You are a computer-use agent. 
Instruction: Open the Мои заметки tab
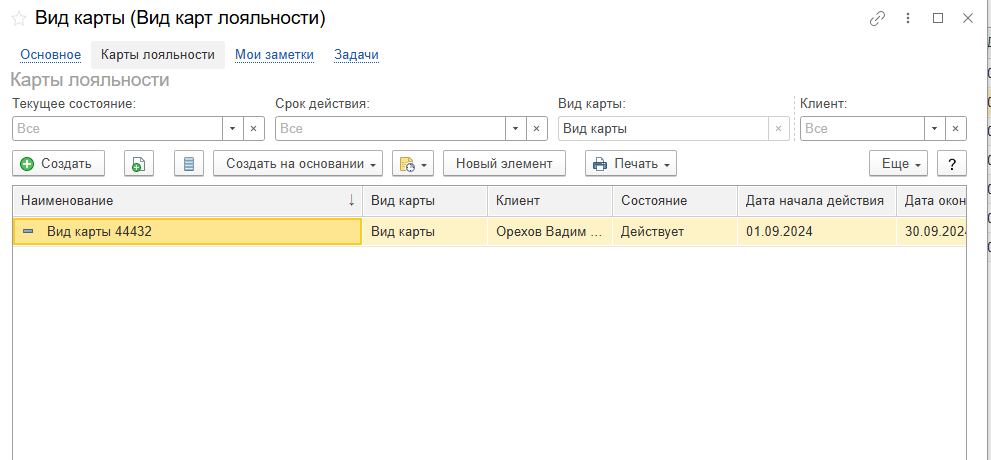tap(274, 55)
